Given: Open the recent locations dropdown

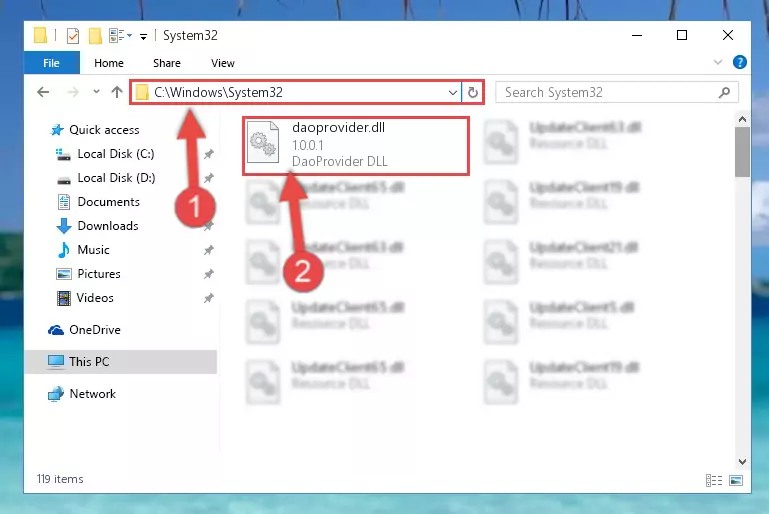Looking at the screenshot, I should [96, 92].
